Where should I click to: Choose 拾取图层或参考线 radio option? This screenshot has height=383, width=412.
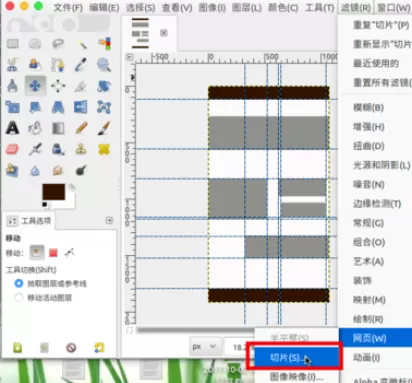point(18,283)
